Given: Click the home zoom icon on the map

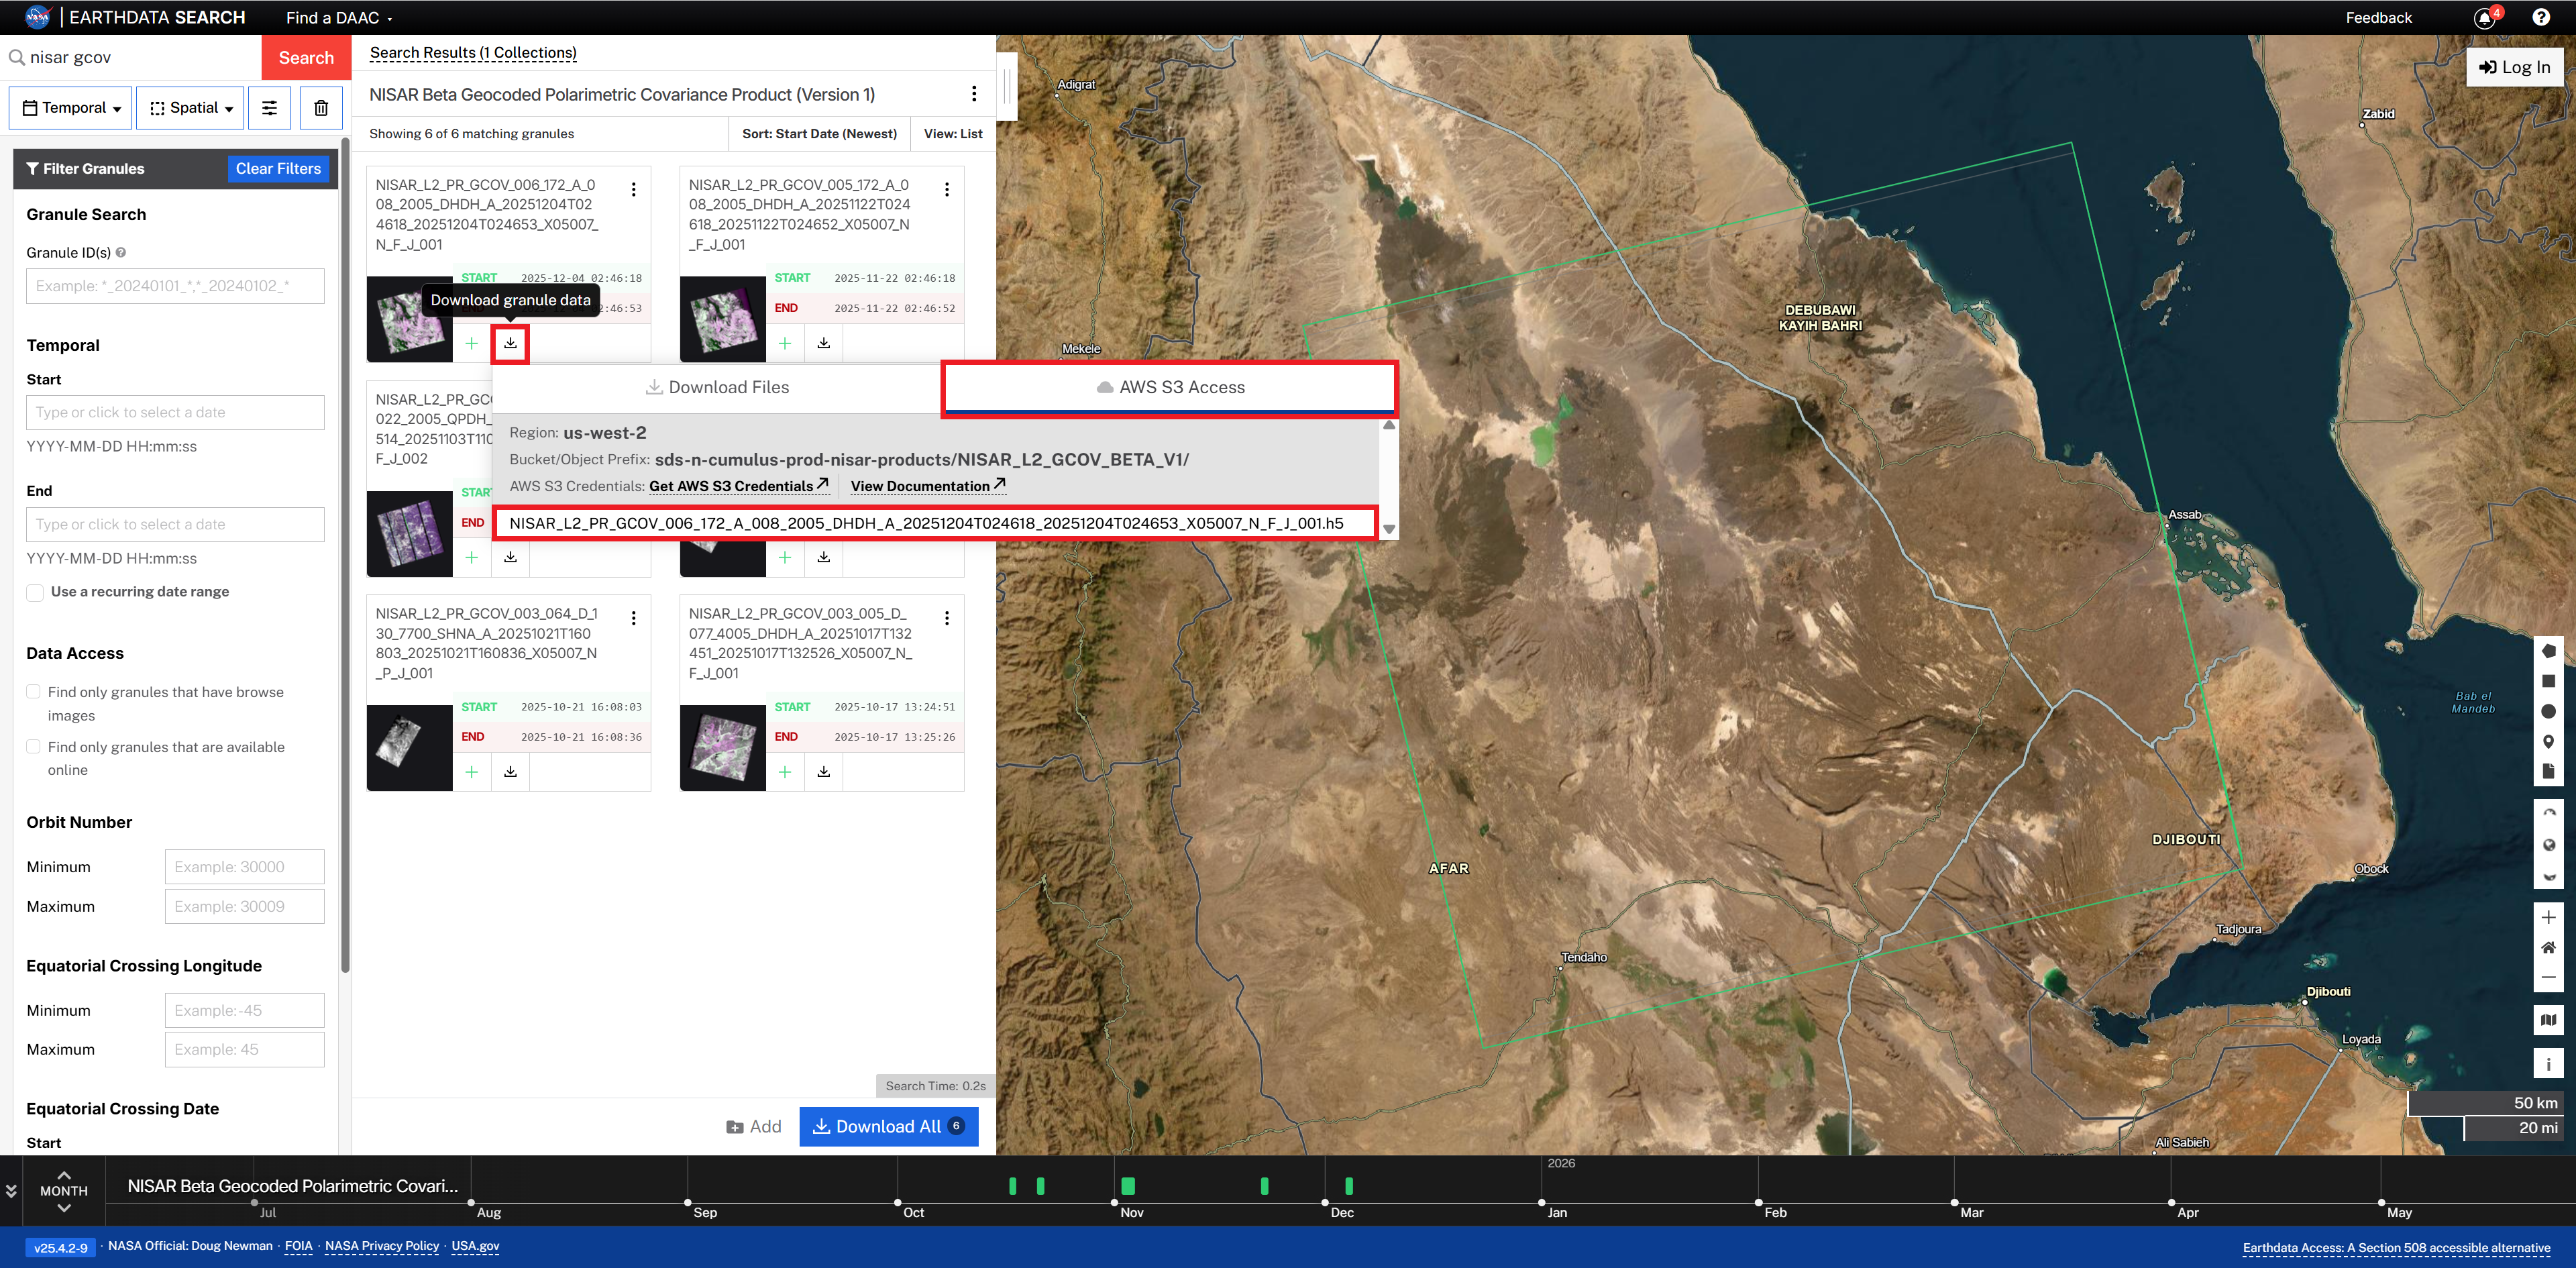Looking at the screenshot, I should click(2549, 947).
